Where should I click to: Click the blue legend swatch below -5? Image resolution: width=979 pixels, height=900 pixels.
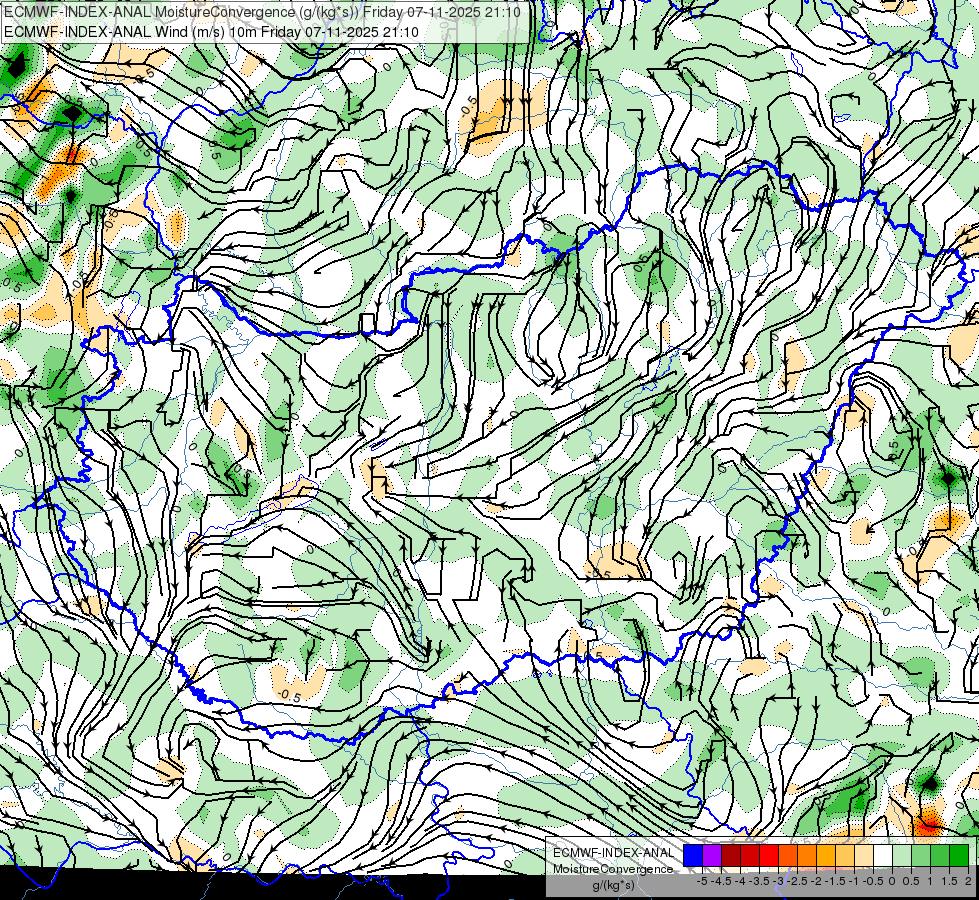pyautogui.click(x=693, y=856)
